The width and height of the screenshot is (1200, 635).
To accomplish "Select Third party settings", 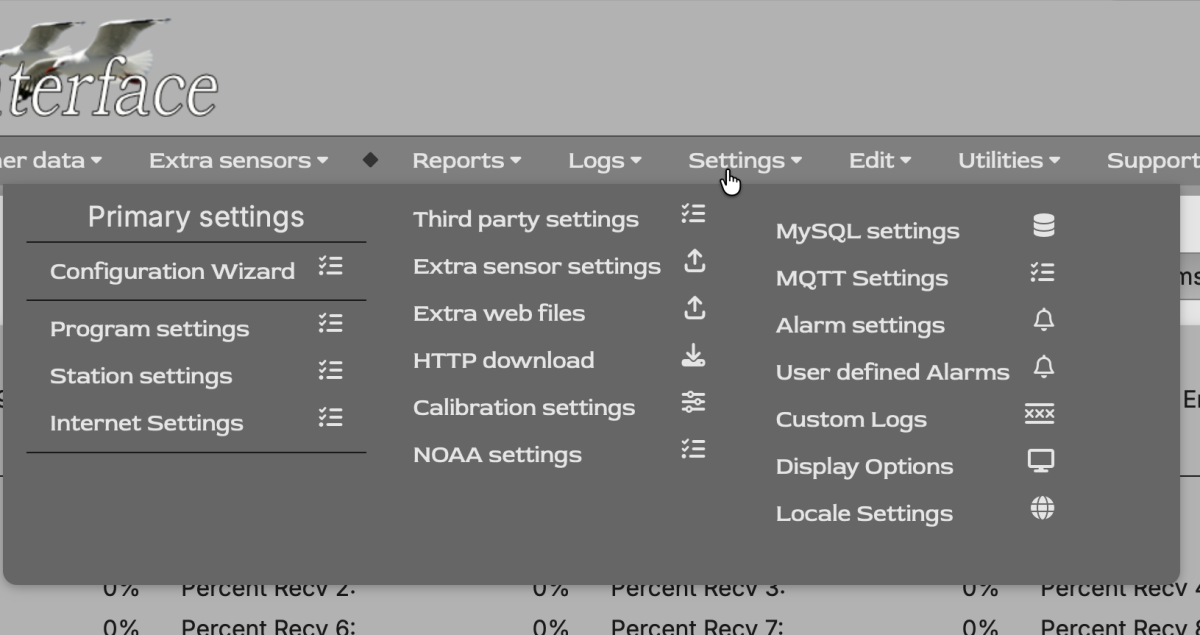I will click(526, 218).
